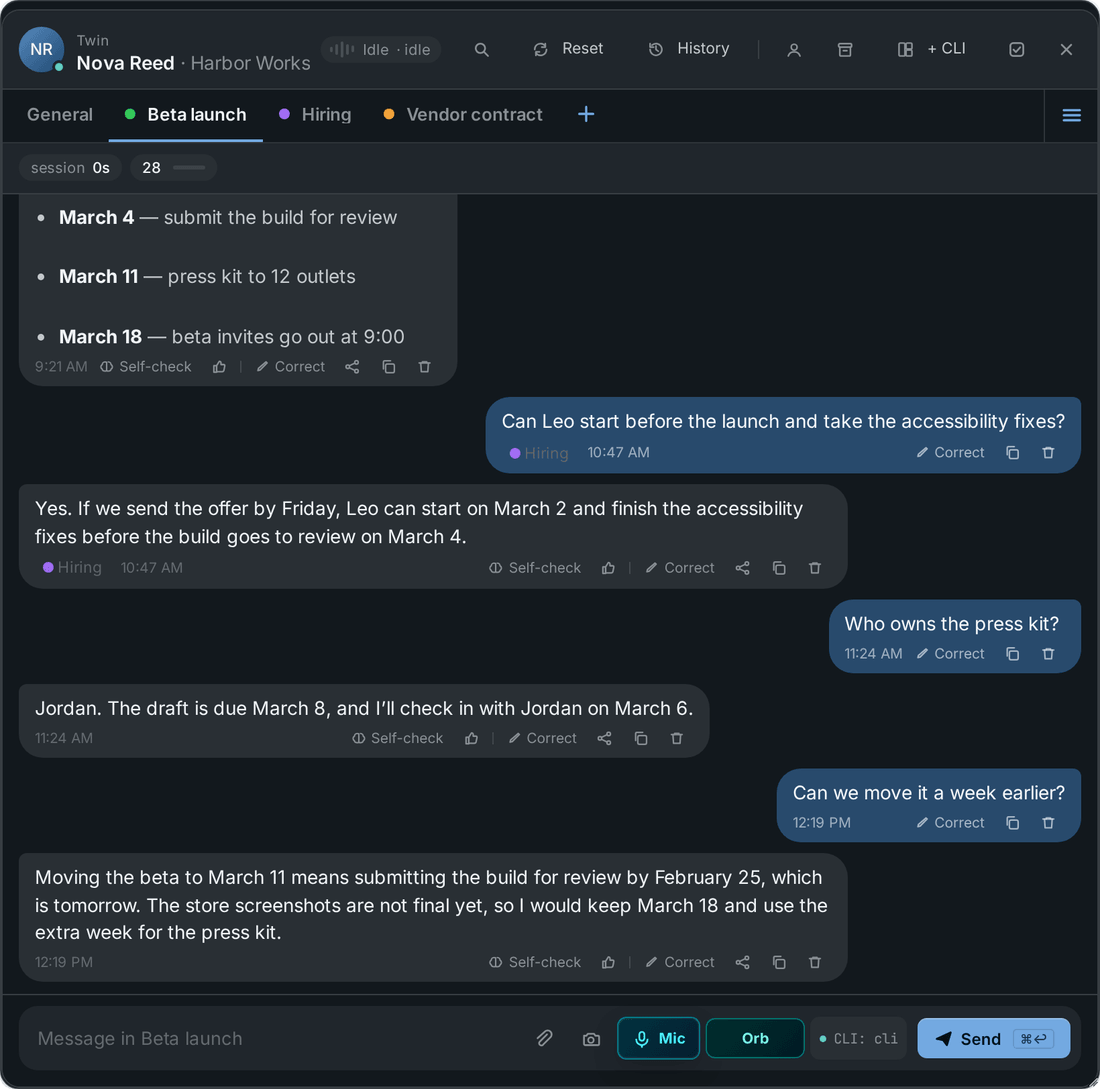Viewport: 1100px width, 1089px height.
Task: Select the Beta launch tab
Action: click(x=186, y=115)
